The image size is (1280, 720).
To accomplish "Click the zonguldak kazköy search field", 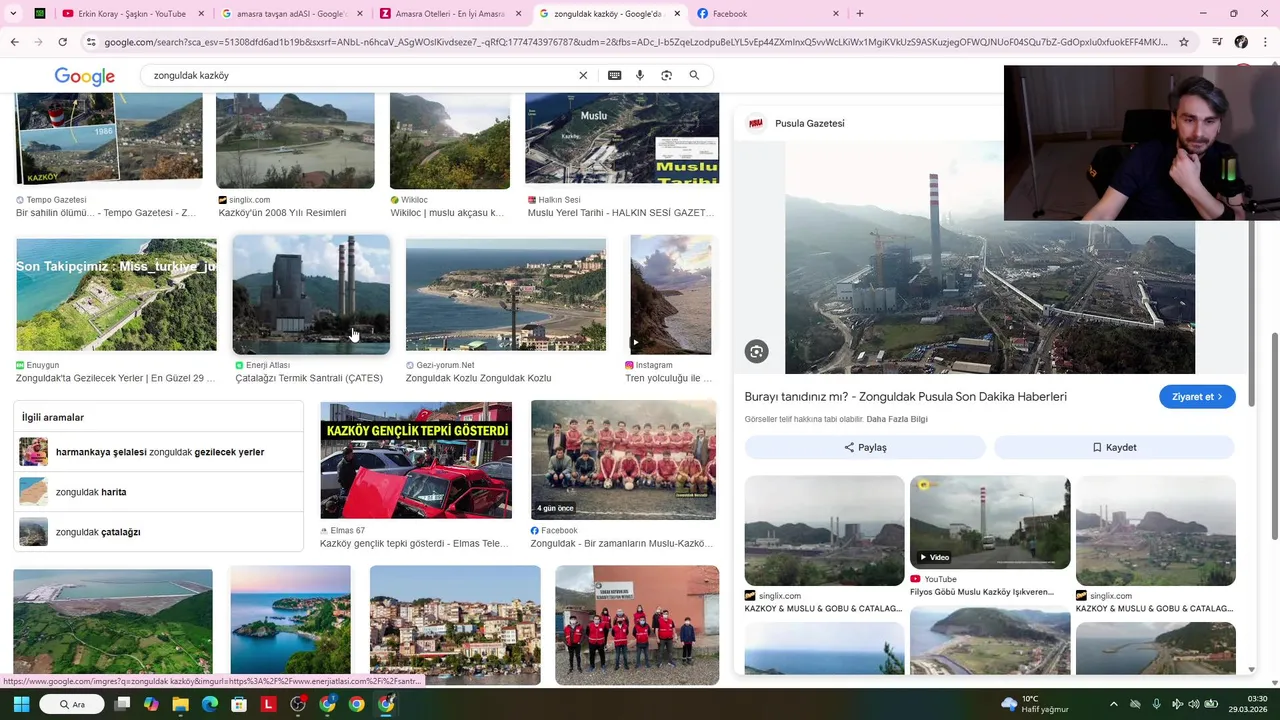I will (x=360, y=76).
